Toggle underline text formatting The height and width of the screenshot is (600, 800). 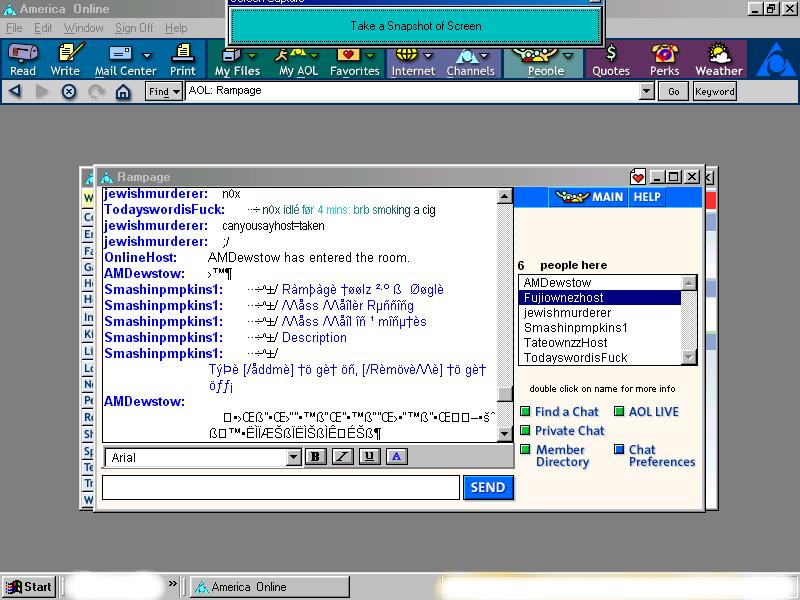point(369,457)
